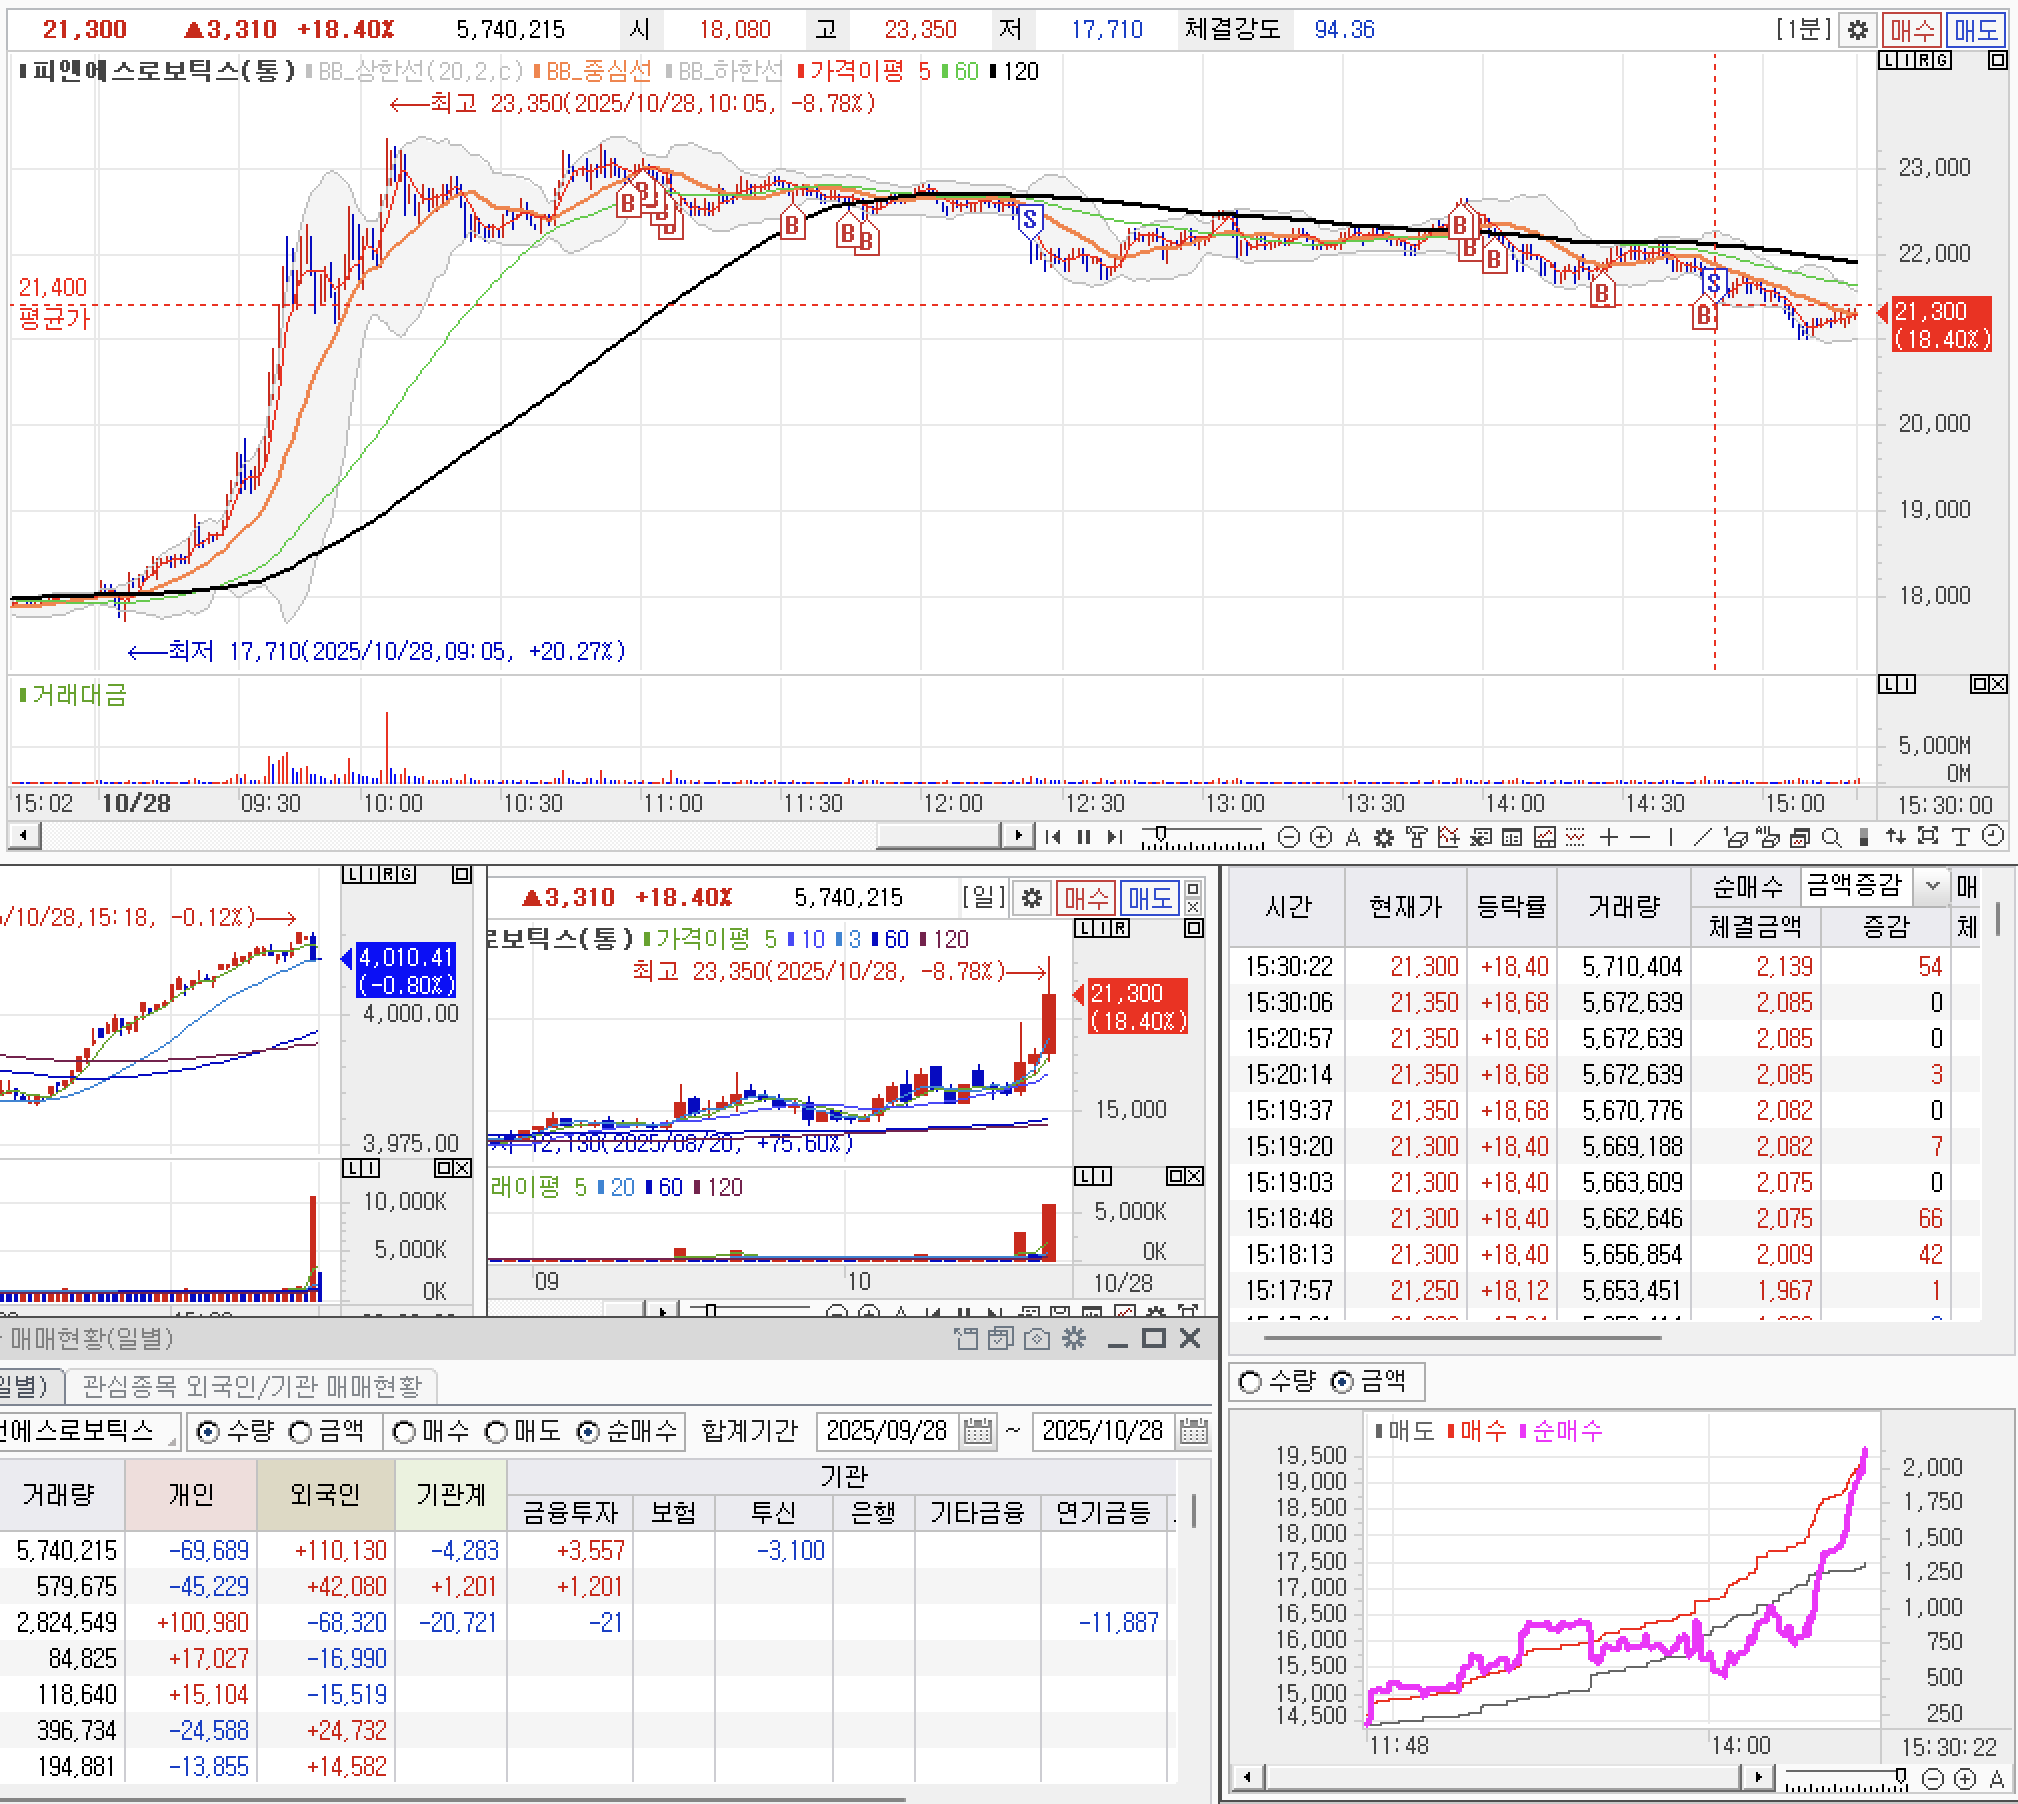Select the 금액 radio in trading status panel
Viewport: 2018px width, 1804px height.
click(301, 1432)
